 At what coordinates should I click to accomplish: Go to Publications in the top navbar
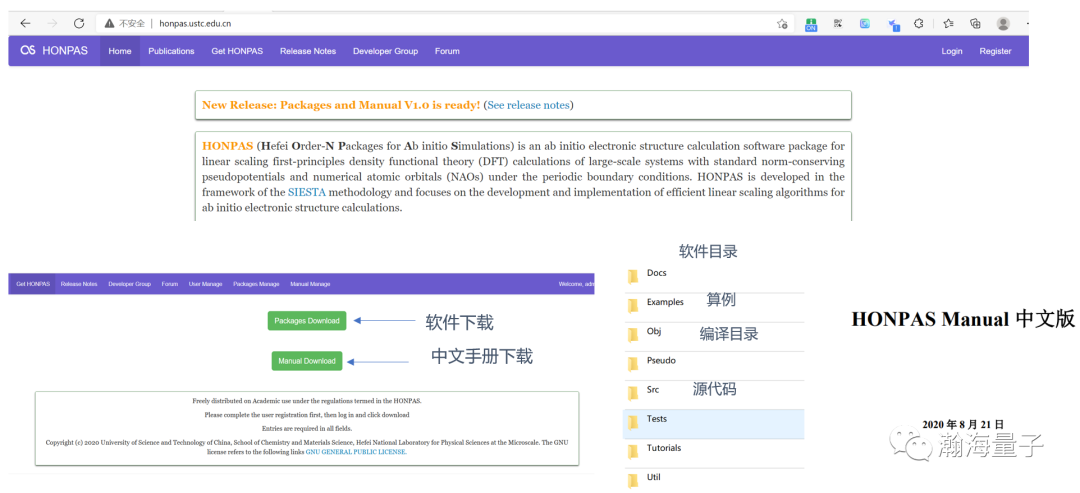(x=172, y=51)
